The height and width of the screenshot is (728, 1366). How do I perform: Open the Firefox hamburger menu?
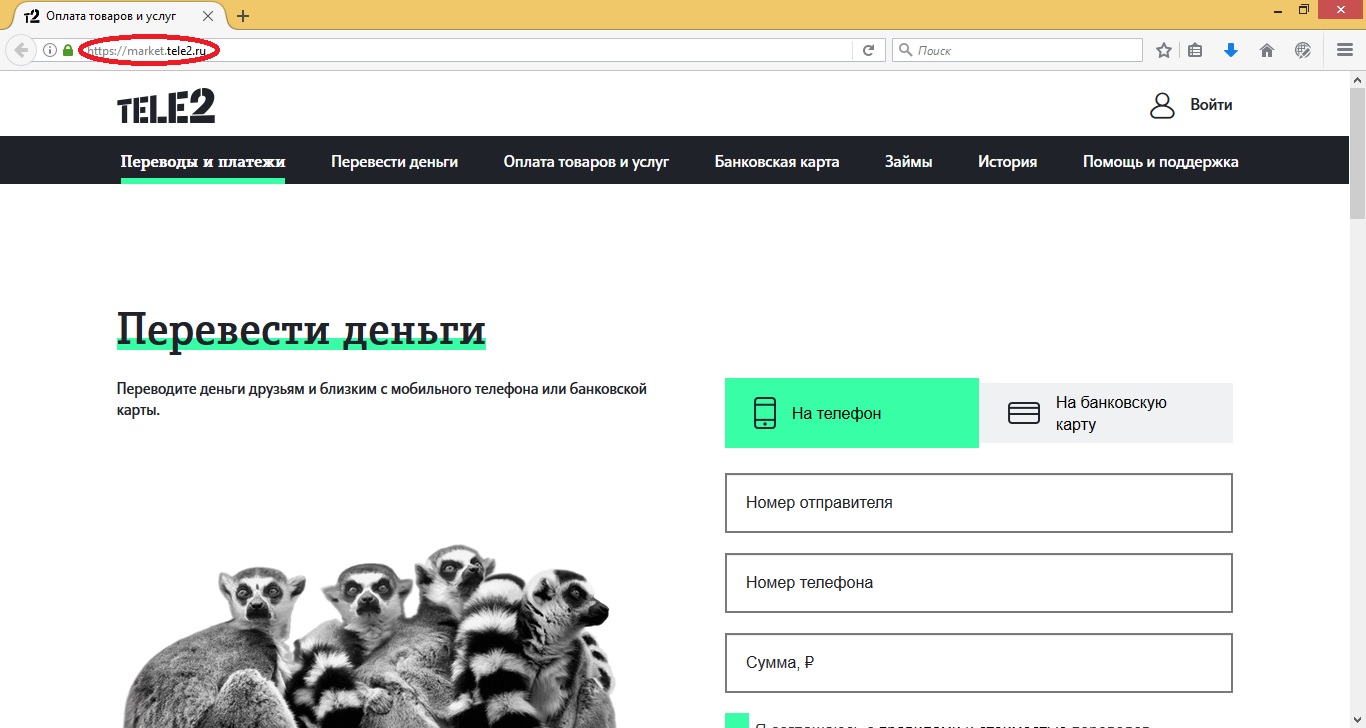1345,50
